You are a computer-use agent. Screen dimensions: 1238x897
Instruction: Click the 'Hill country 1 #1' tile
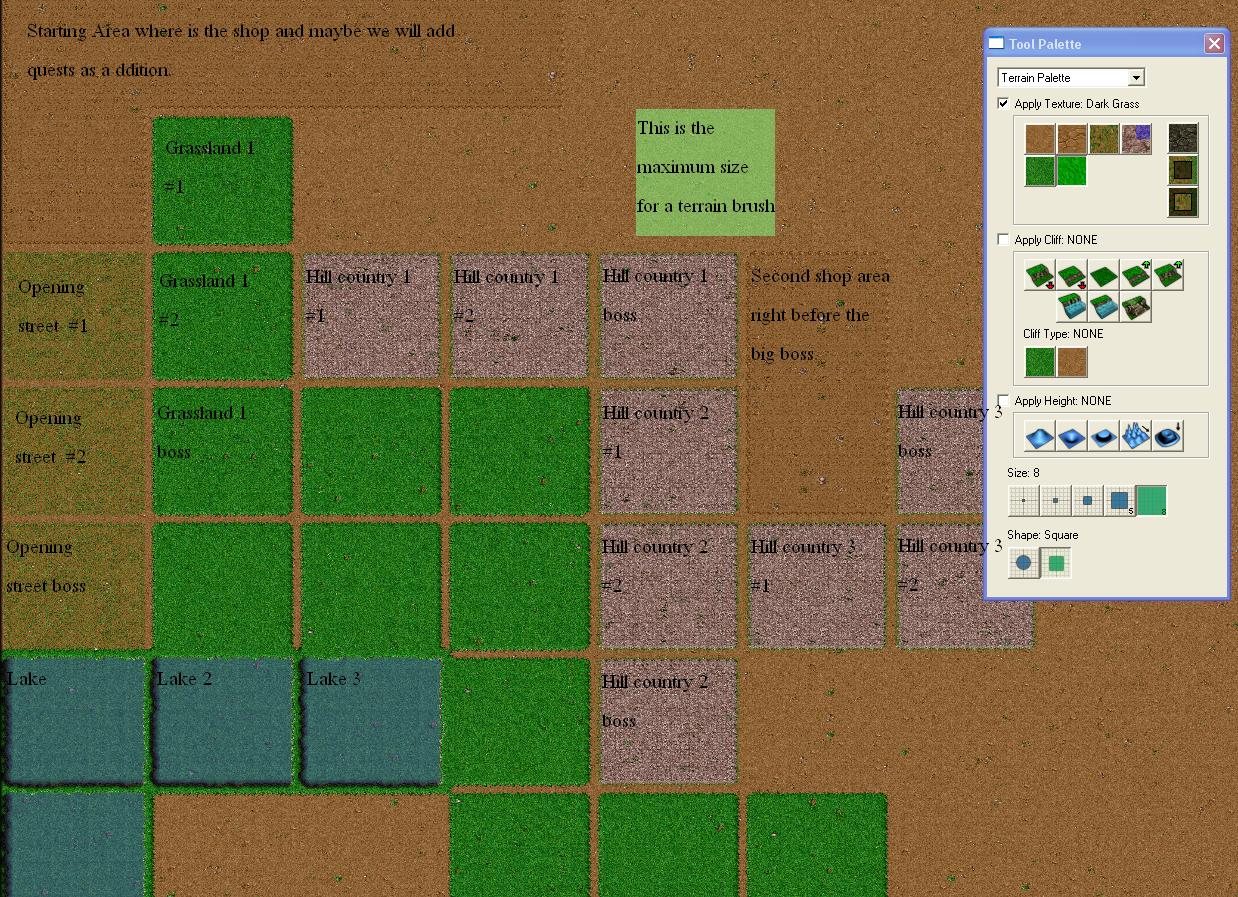coord(371,316)
